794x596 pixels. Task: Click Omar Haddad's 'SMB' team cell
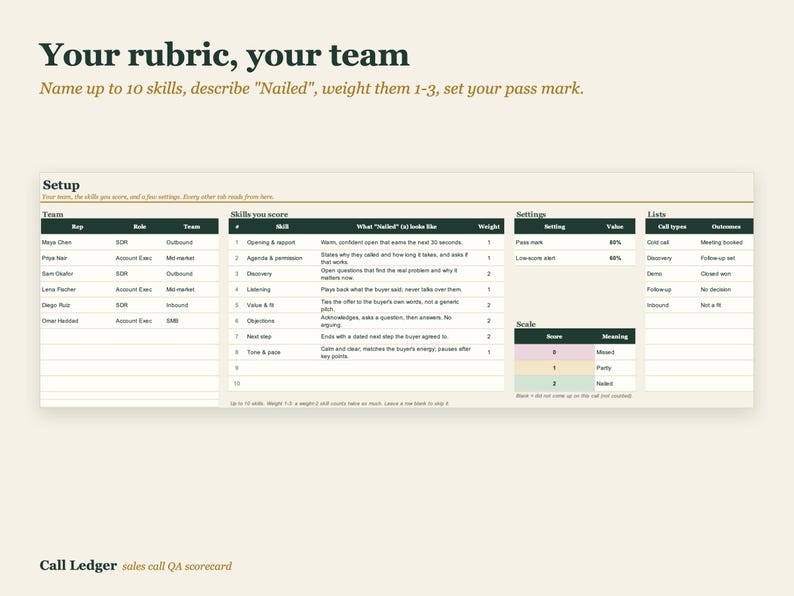tap(191, 321)
